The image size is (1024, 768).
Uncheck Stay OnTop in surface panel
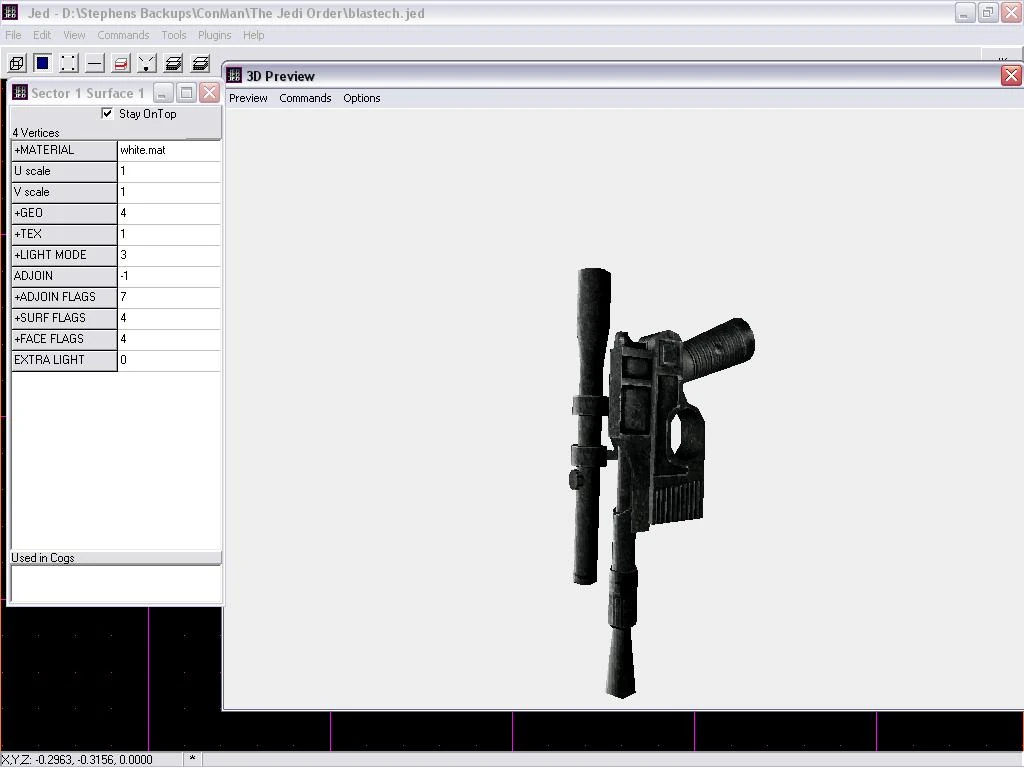point(107,113)
